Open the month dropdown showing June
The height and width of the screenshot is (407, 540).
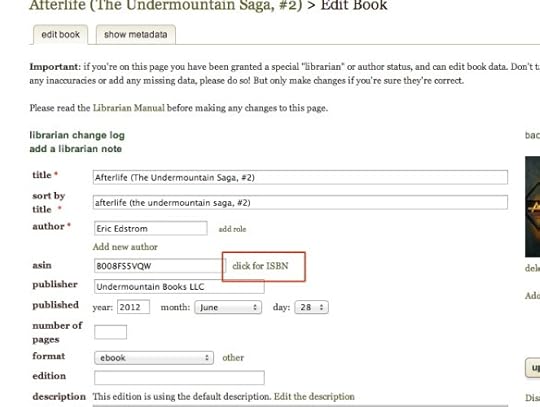tap(228, 307)
